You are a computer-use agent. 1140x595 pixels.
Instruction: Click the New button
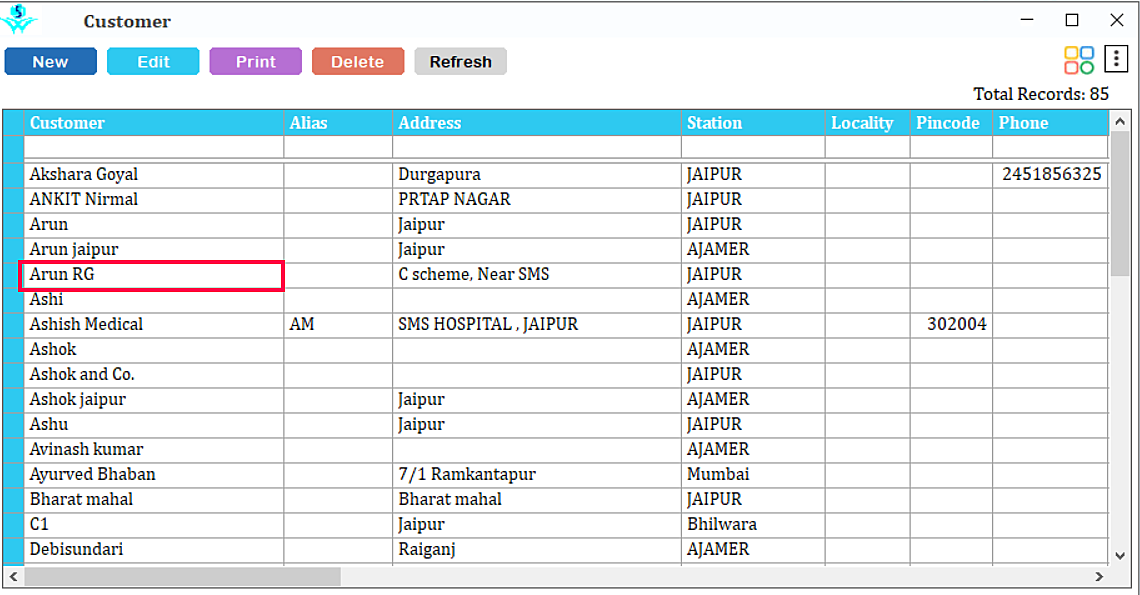tap(51, 62)
